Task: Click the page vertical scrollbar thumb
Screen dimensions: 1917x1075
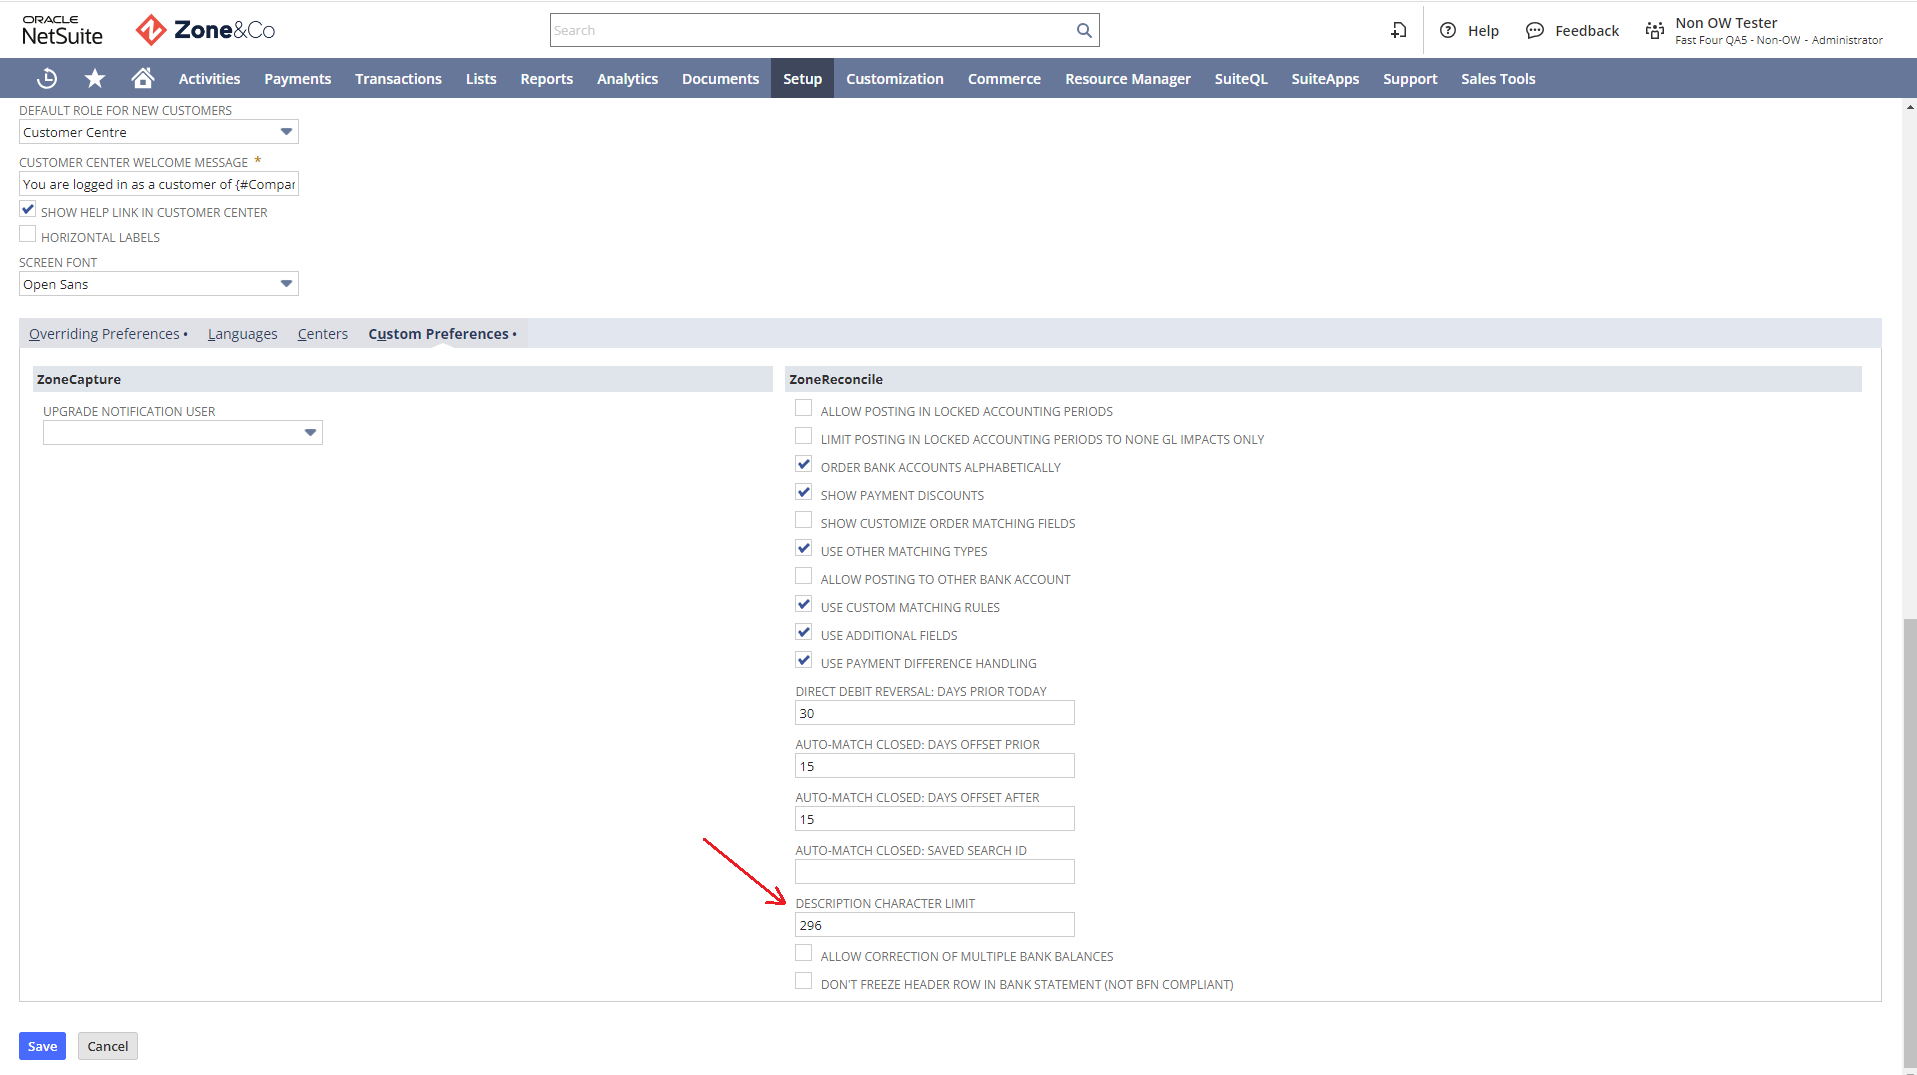Action: click(x=1910, y=845)
